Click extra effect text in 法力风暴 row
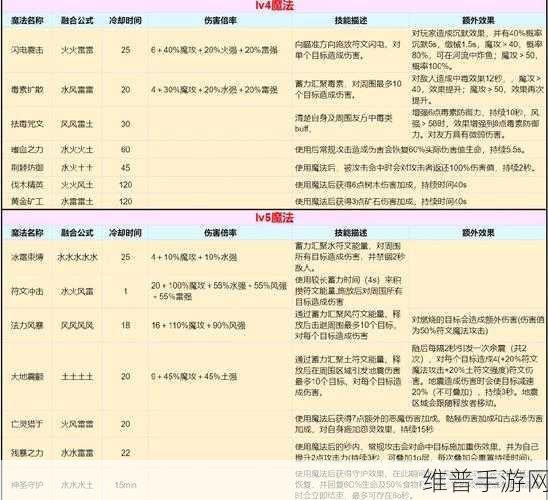Viewport: 548px width, 500px height. tap(478, 325)
